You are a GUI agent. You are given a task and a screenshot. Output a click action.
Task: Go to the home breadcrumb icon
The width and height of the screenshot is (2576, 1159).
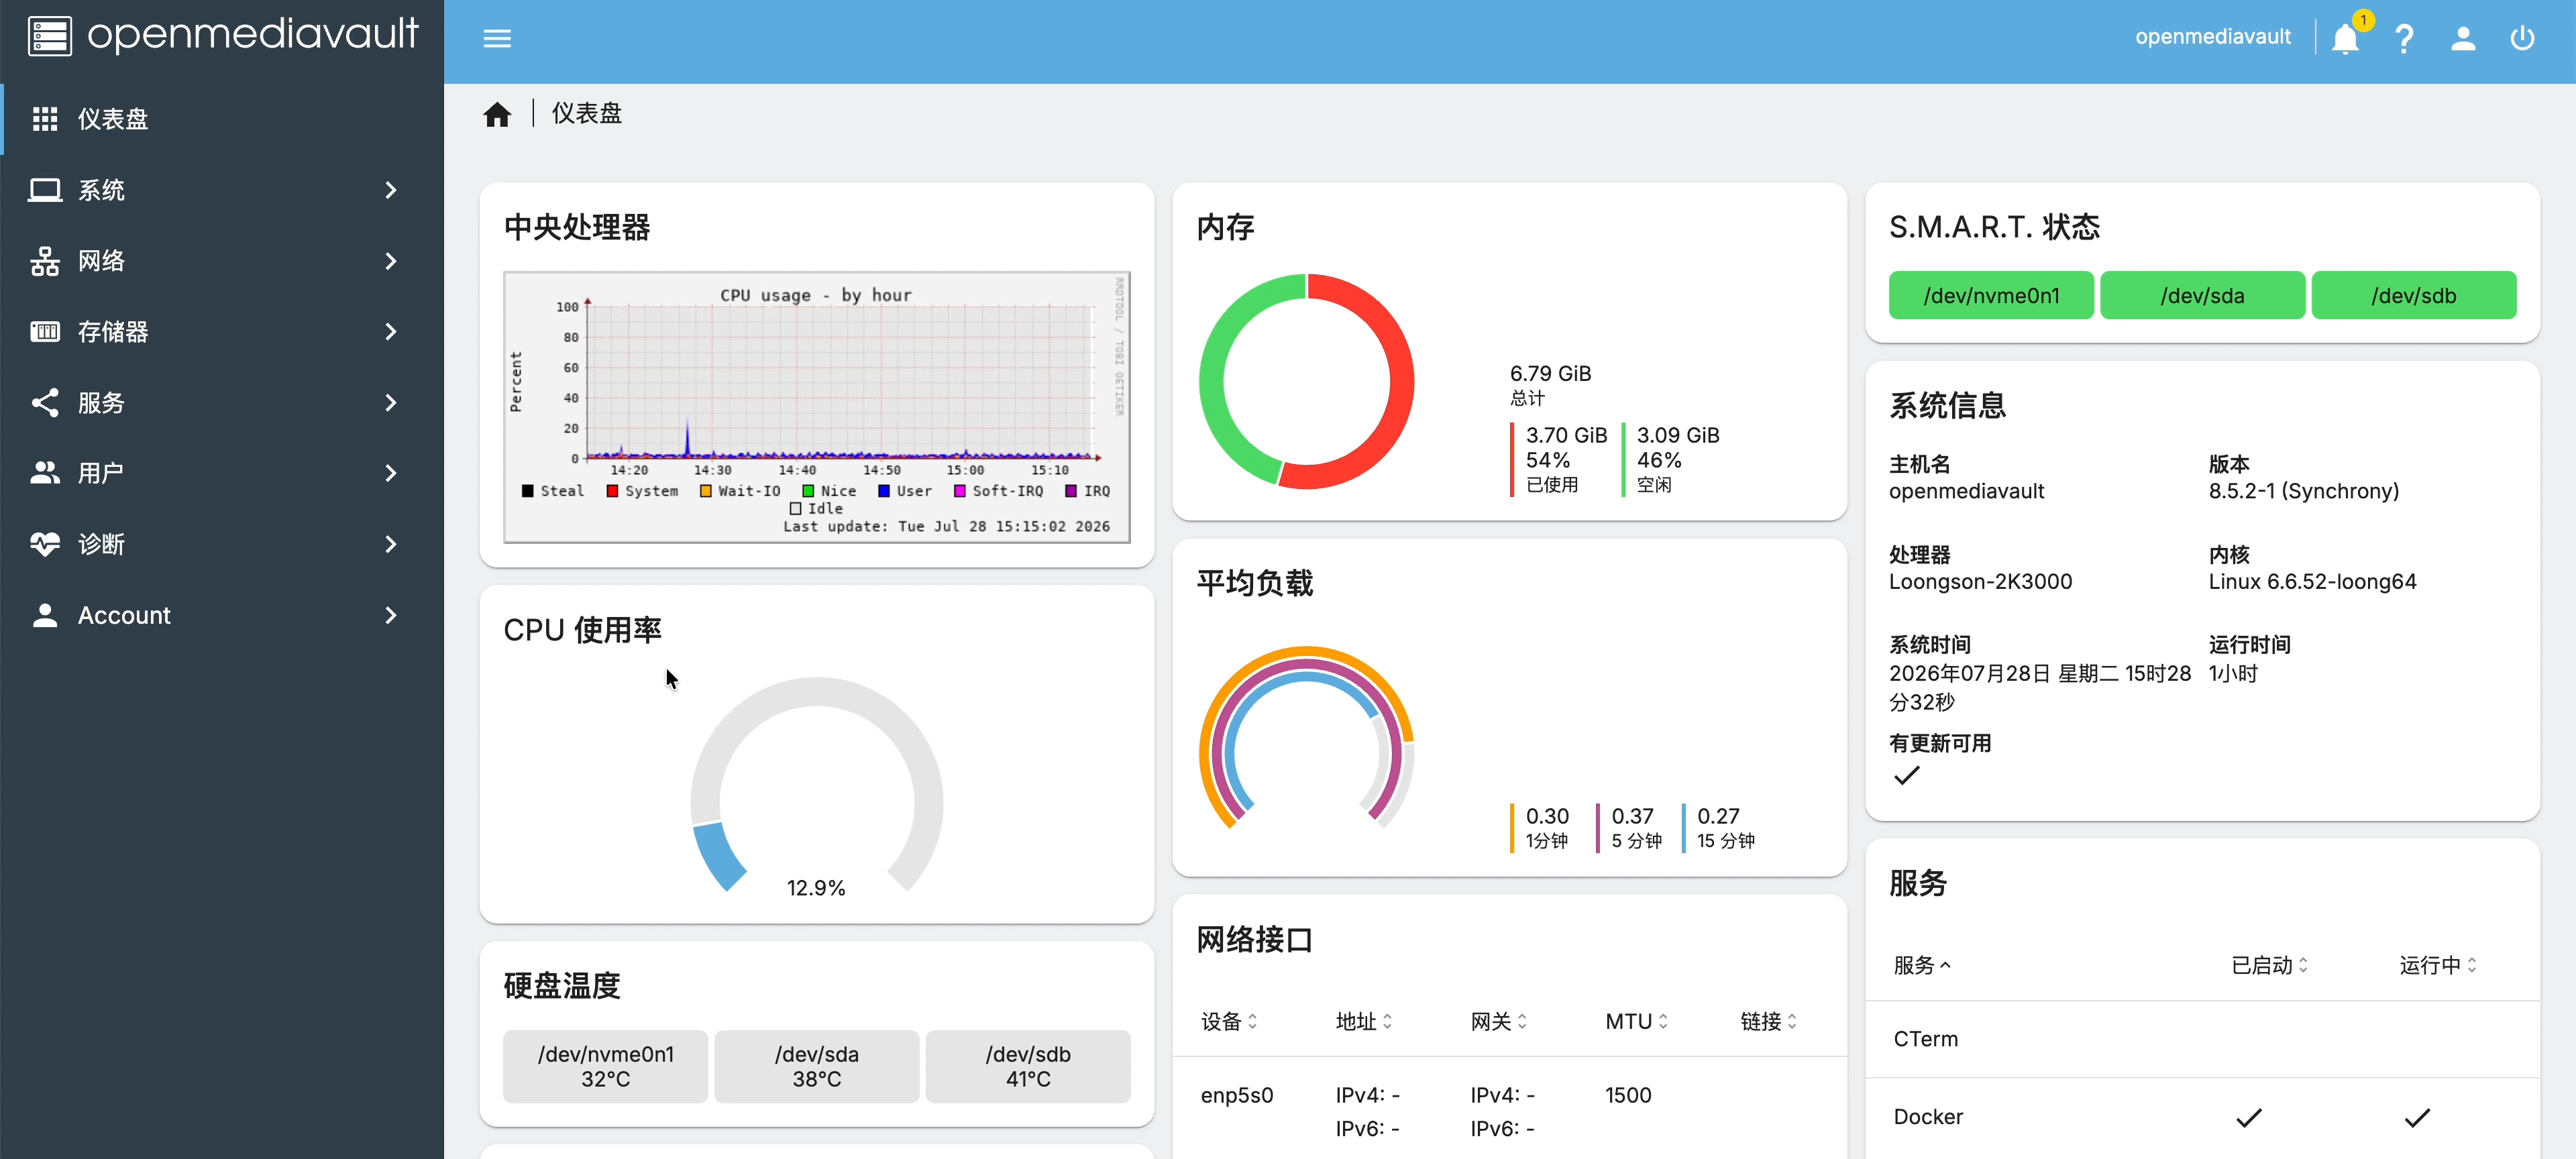point(497,114)
